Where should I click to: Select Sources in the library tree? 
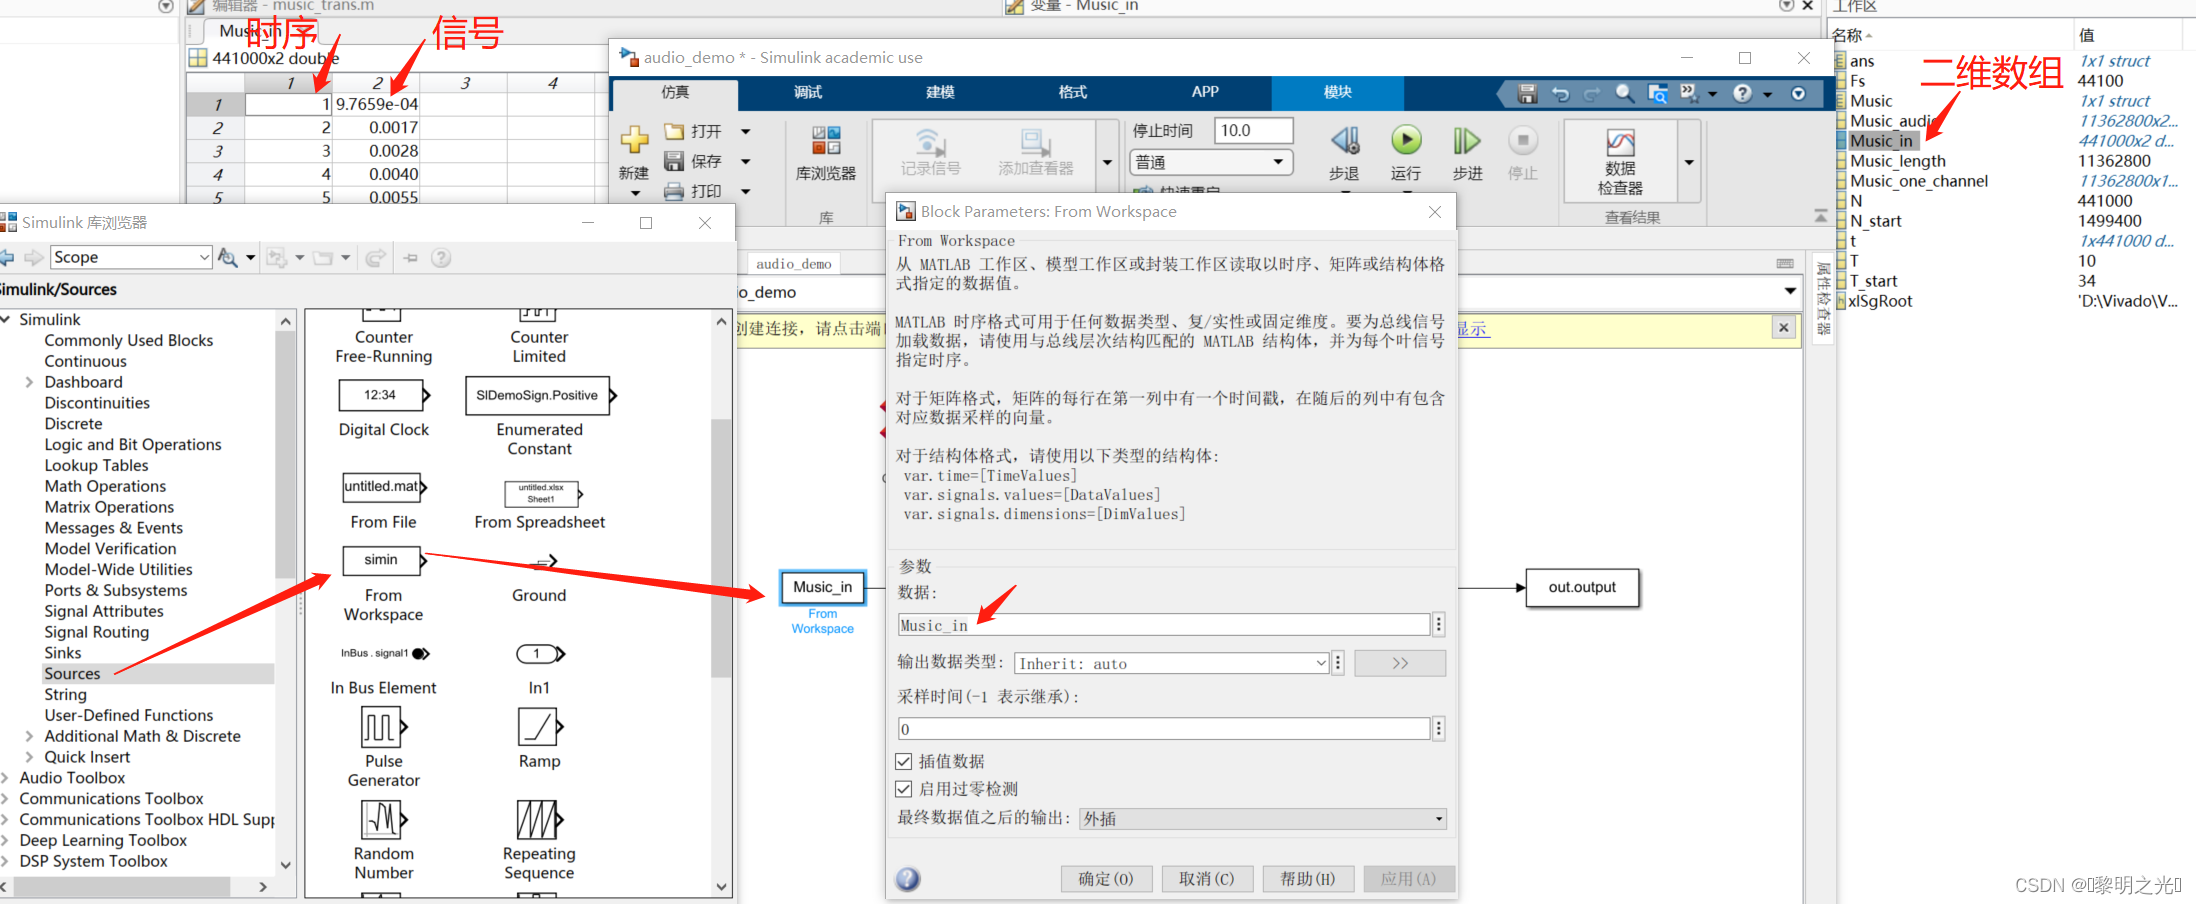click(72, 674)
